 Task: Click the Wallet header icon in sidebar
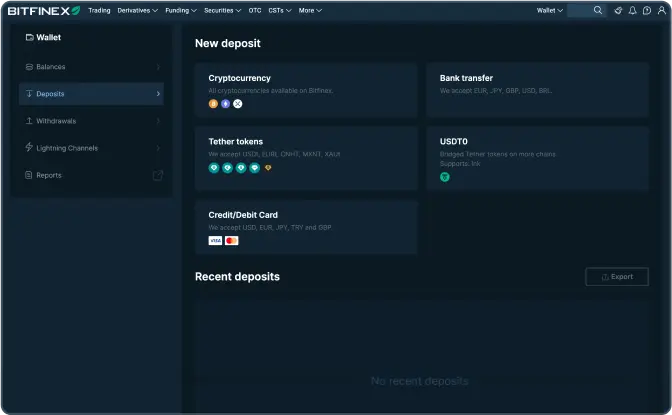click(30, 37)
